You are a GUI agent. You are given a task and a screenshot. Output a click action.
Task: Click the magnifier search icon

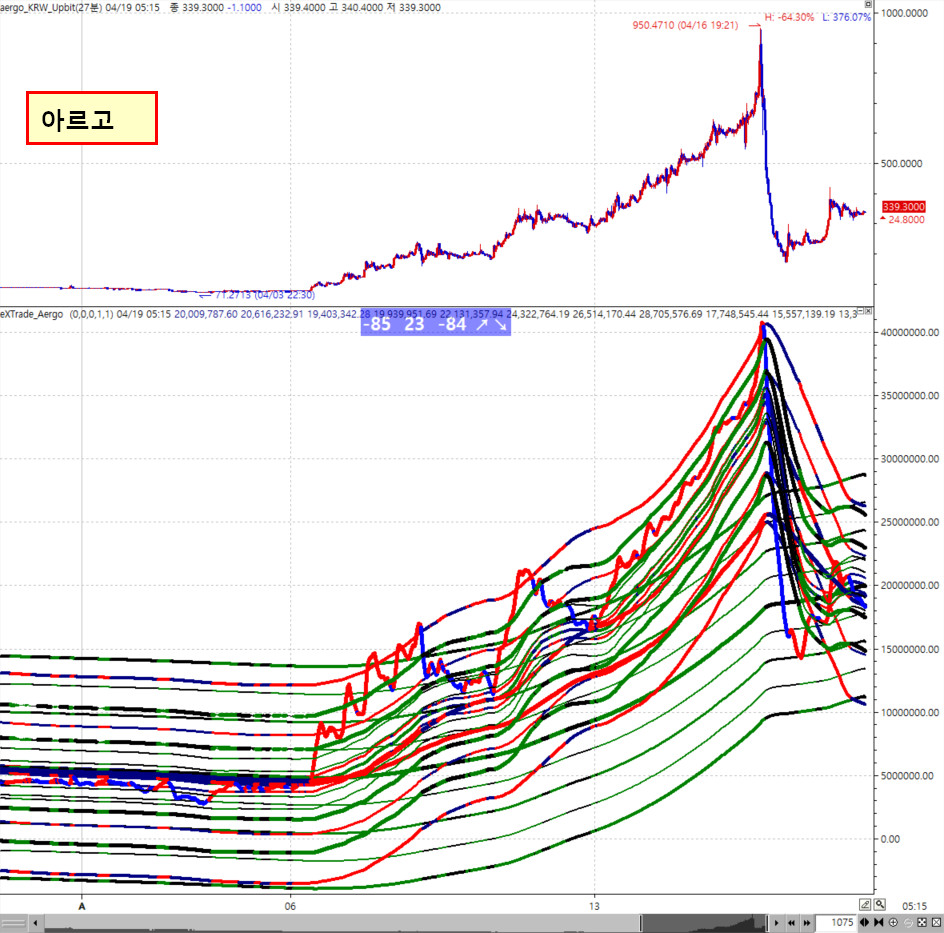click(x=879, y=904)
